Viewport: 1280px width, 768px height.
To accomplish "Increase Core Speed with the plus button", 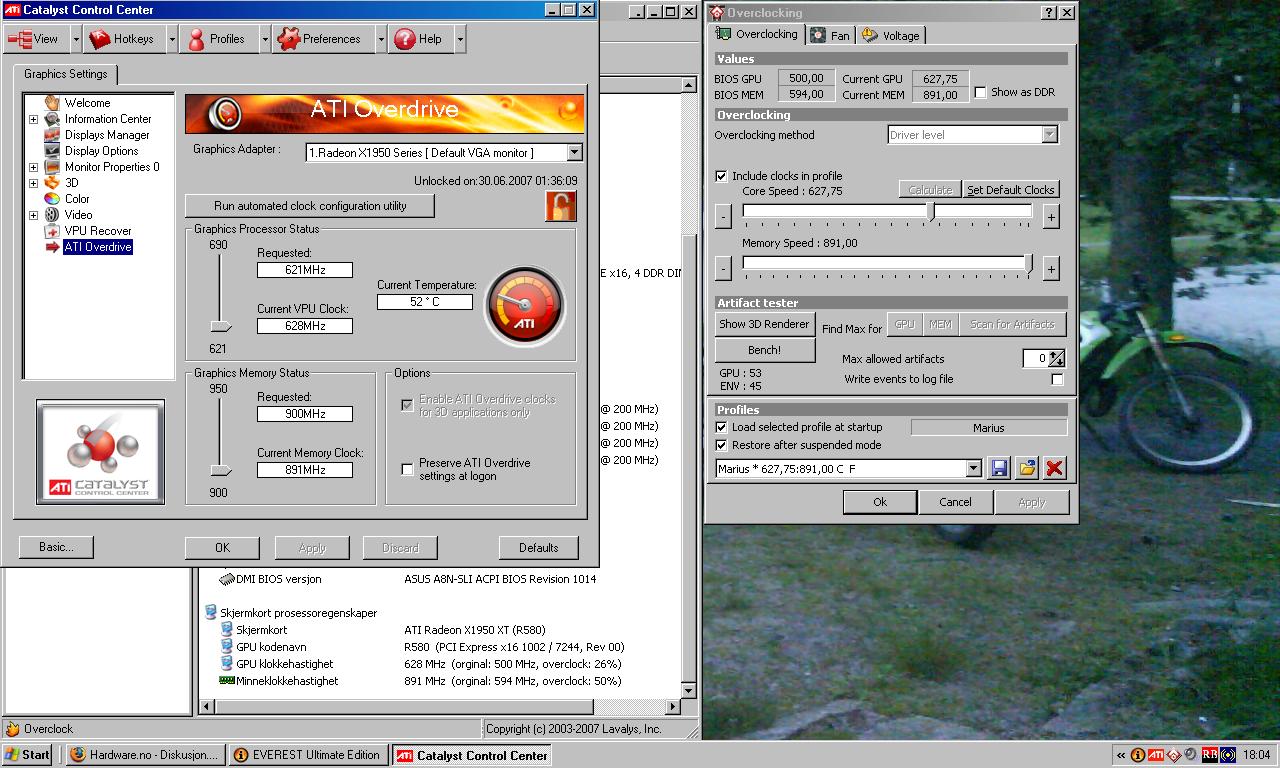I will pos(1051,216).
